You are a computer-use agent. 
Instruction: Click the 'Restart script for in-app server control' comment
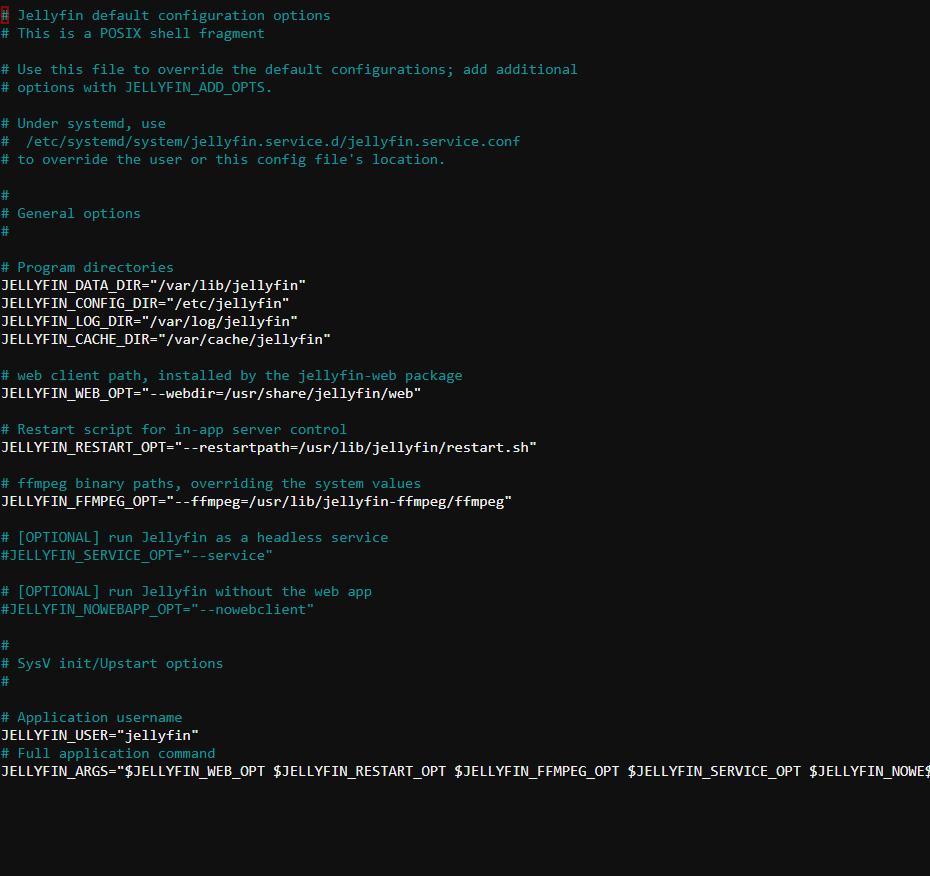(x=174, y=429)
